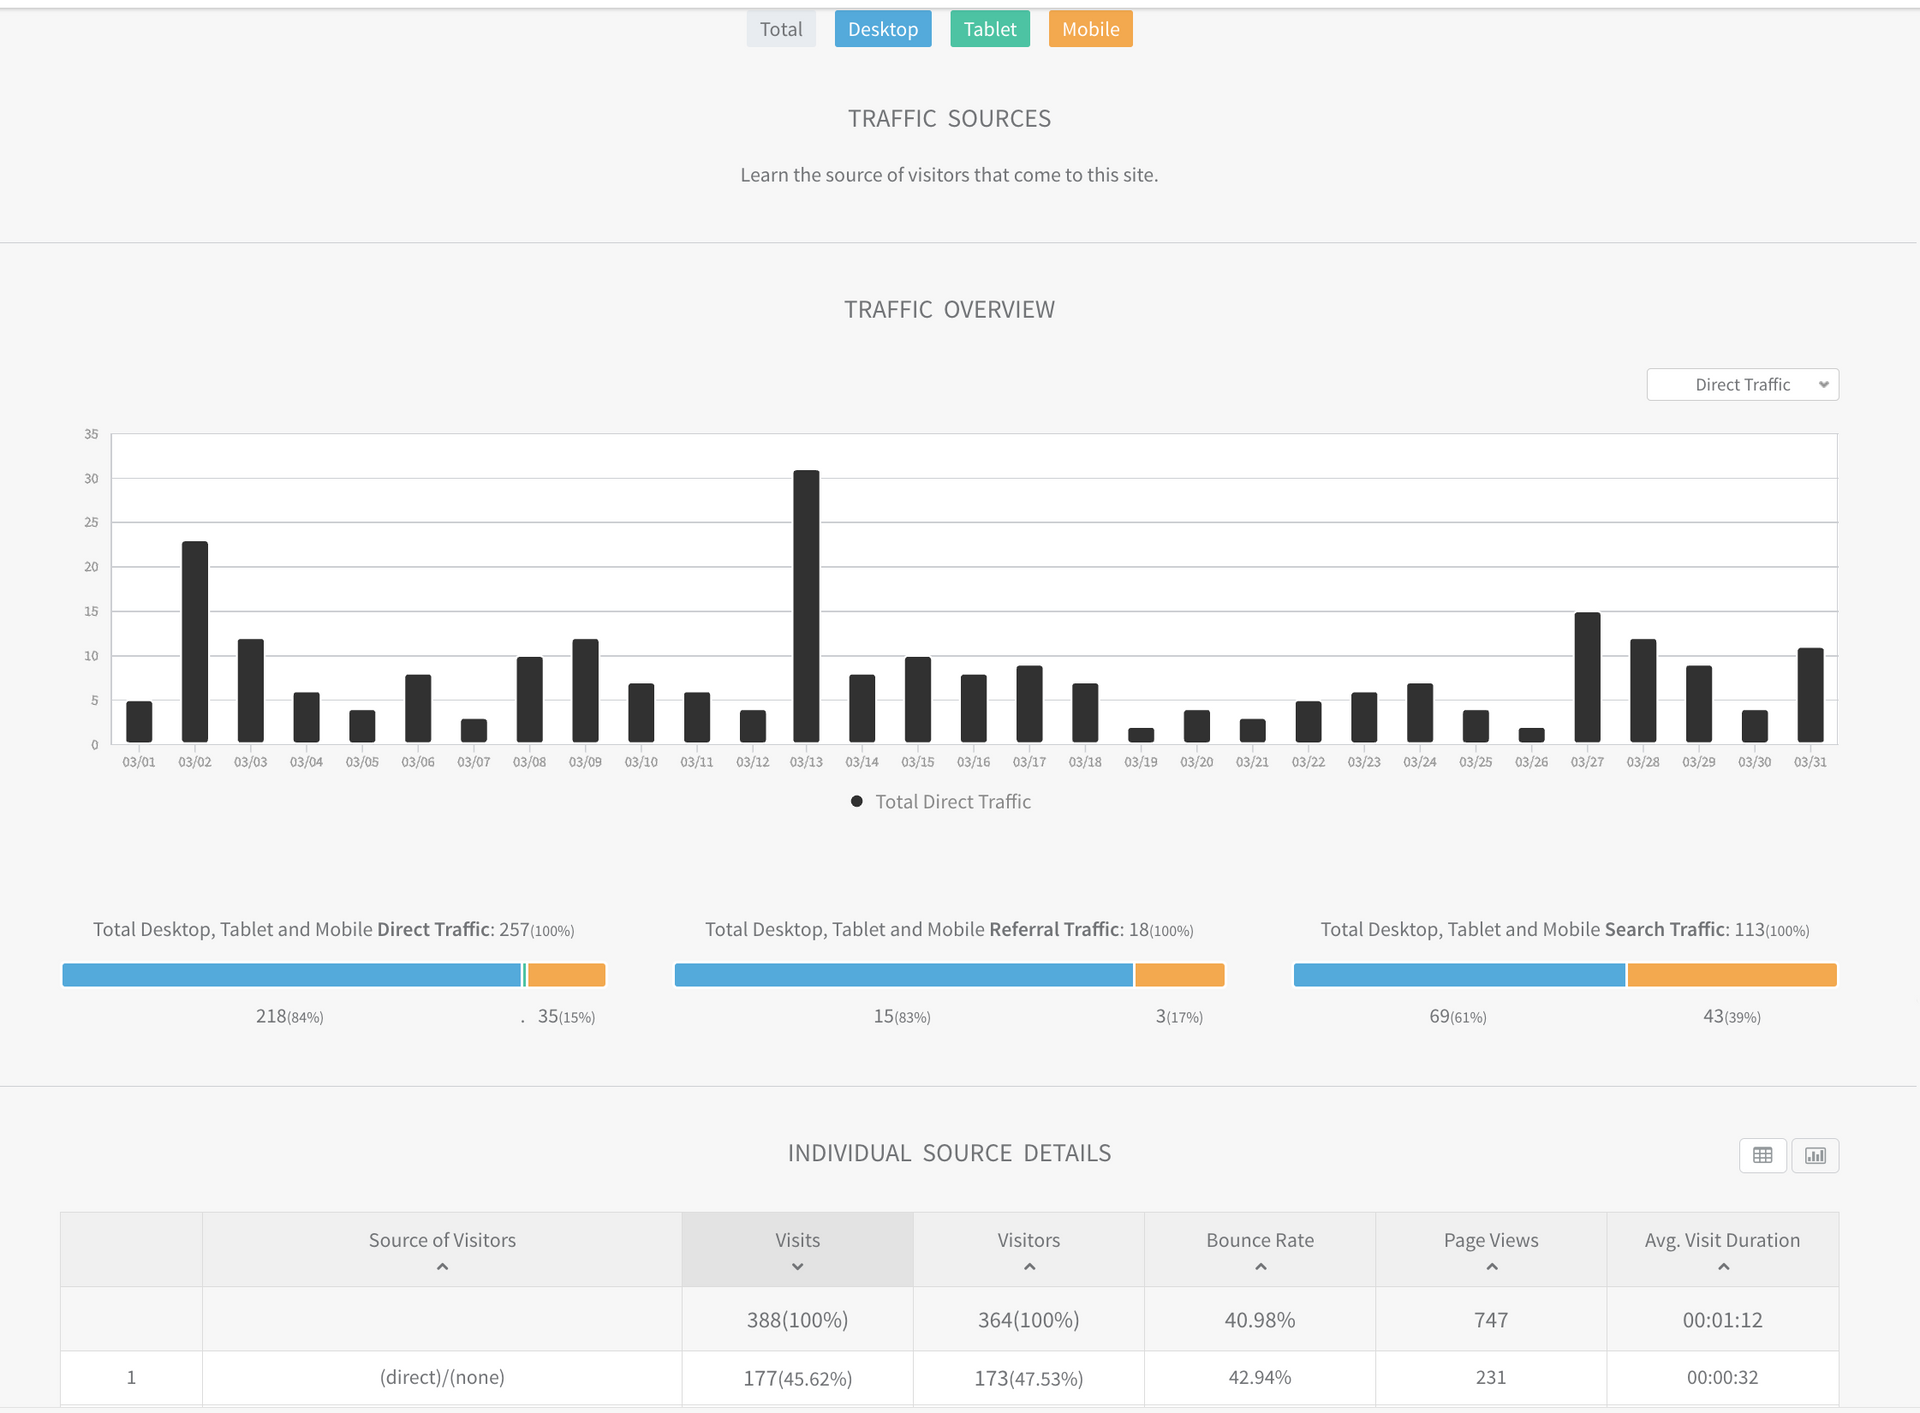Click blue desktop segment of Direct Traffic bar

click(x=291, y=975)
